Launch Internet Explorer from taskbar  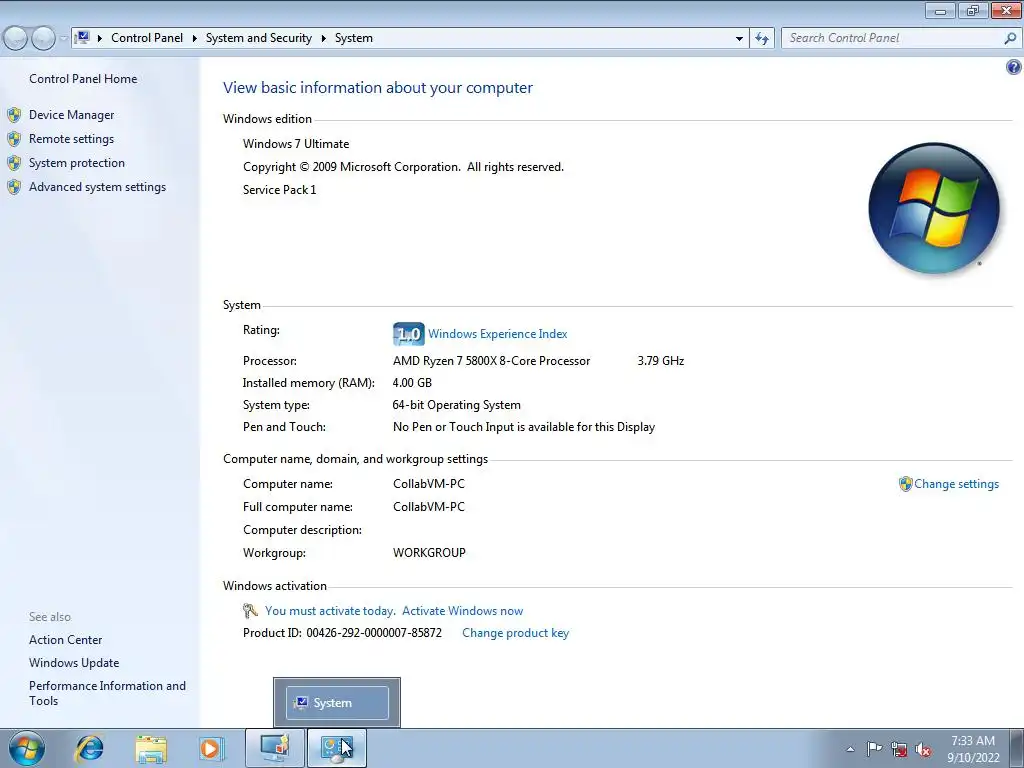coord(89,748)
